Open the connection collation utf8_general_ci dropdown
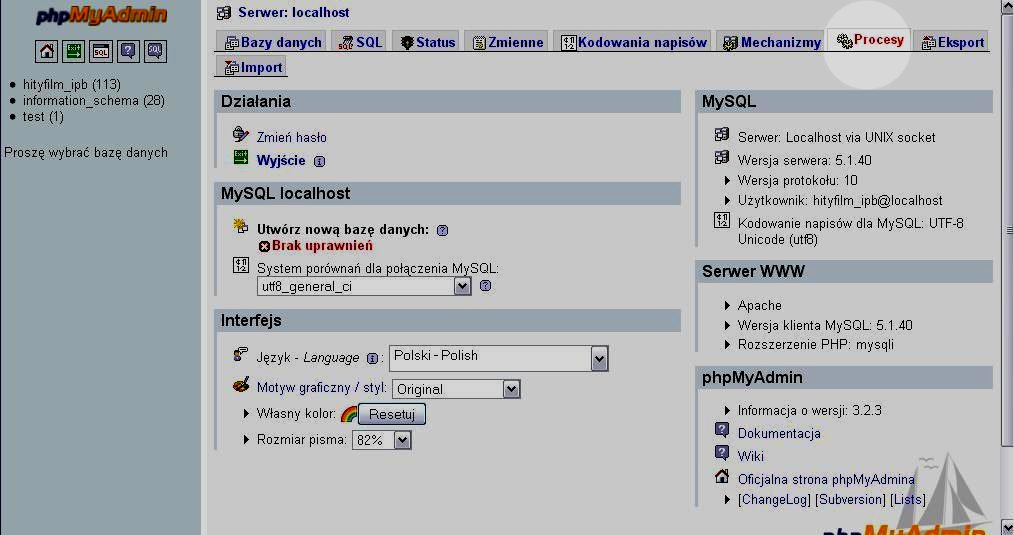 coord(364,286)
